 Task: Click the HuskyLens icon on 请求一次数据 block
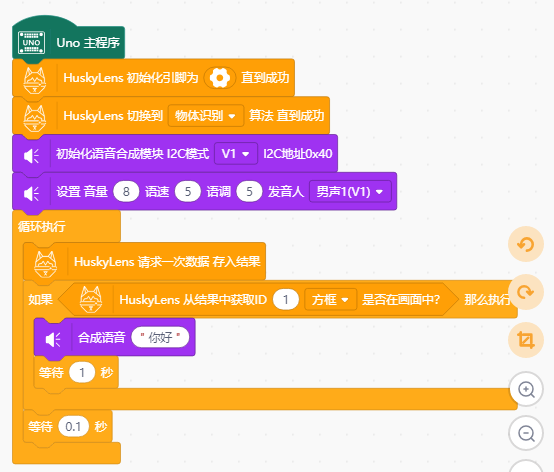45,264
